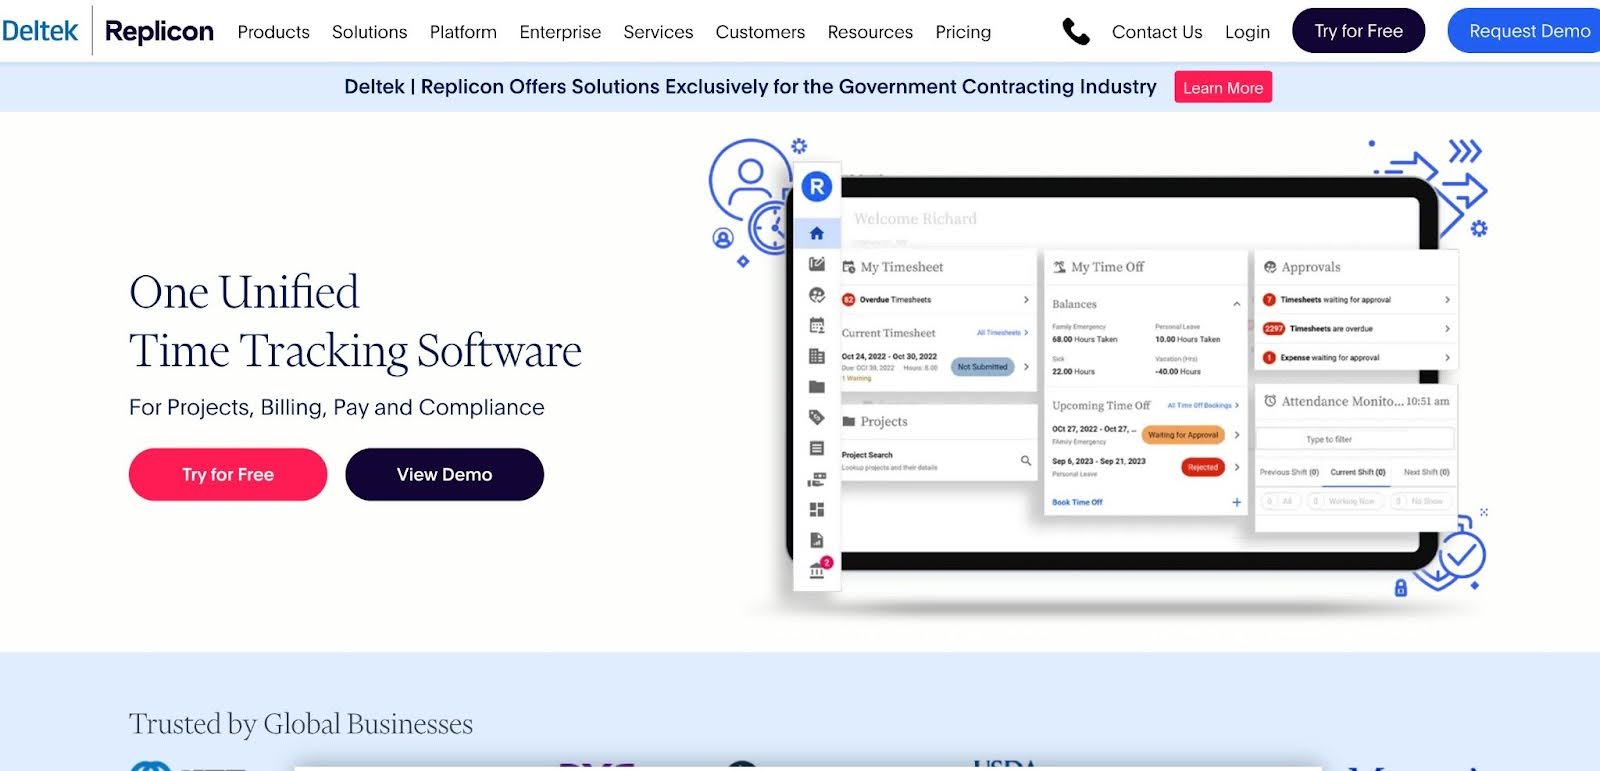Click the red Learn More banner button
The height and width of the screenshot is (771, 1600).
pos(1223,87)
